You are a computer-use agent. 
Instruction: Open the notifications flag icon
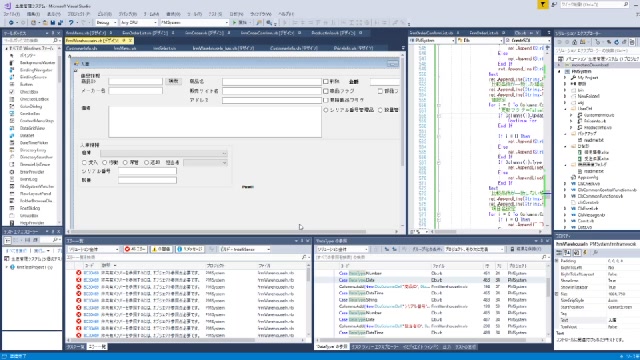pos(542,4)
